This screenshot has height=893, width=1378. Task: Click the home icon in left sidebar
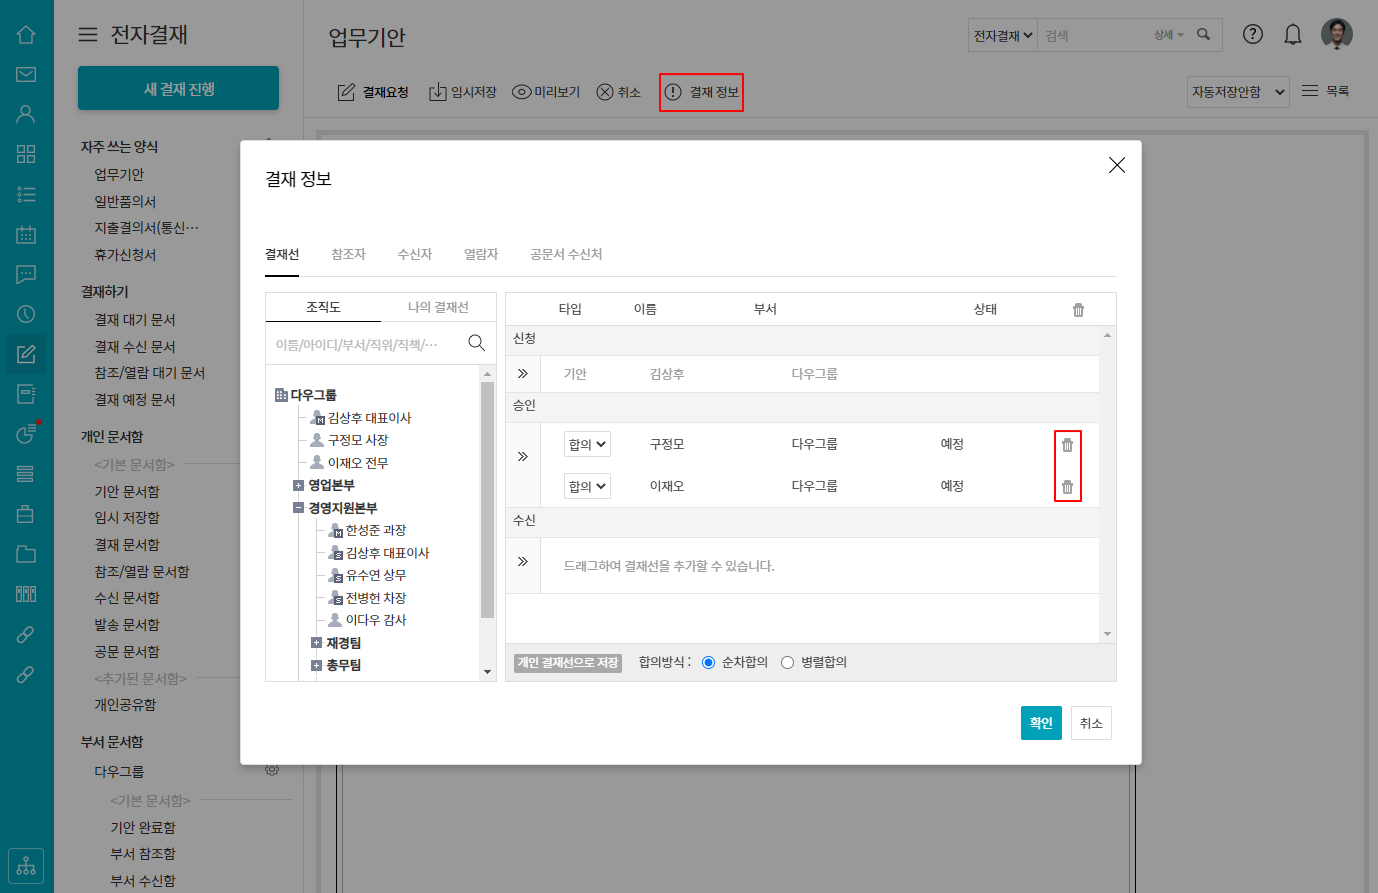pyautogui.click(x=26, y=35)
